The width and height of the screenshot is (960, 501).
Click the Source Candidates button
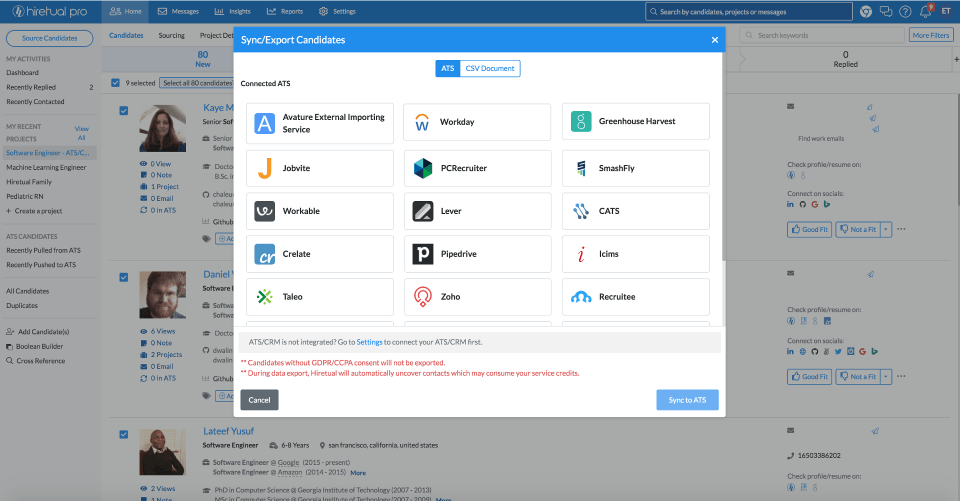click(x=50, y=38)
